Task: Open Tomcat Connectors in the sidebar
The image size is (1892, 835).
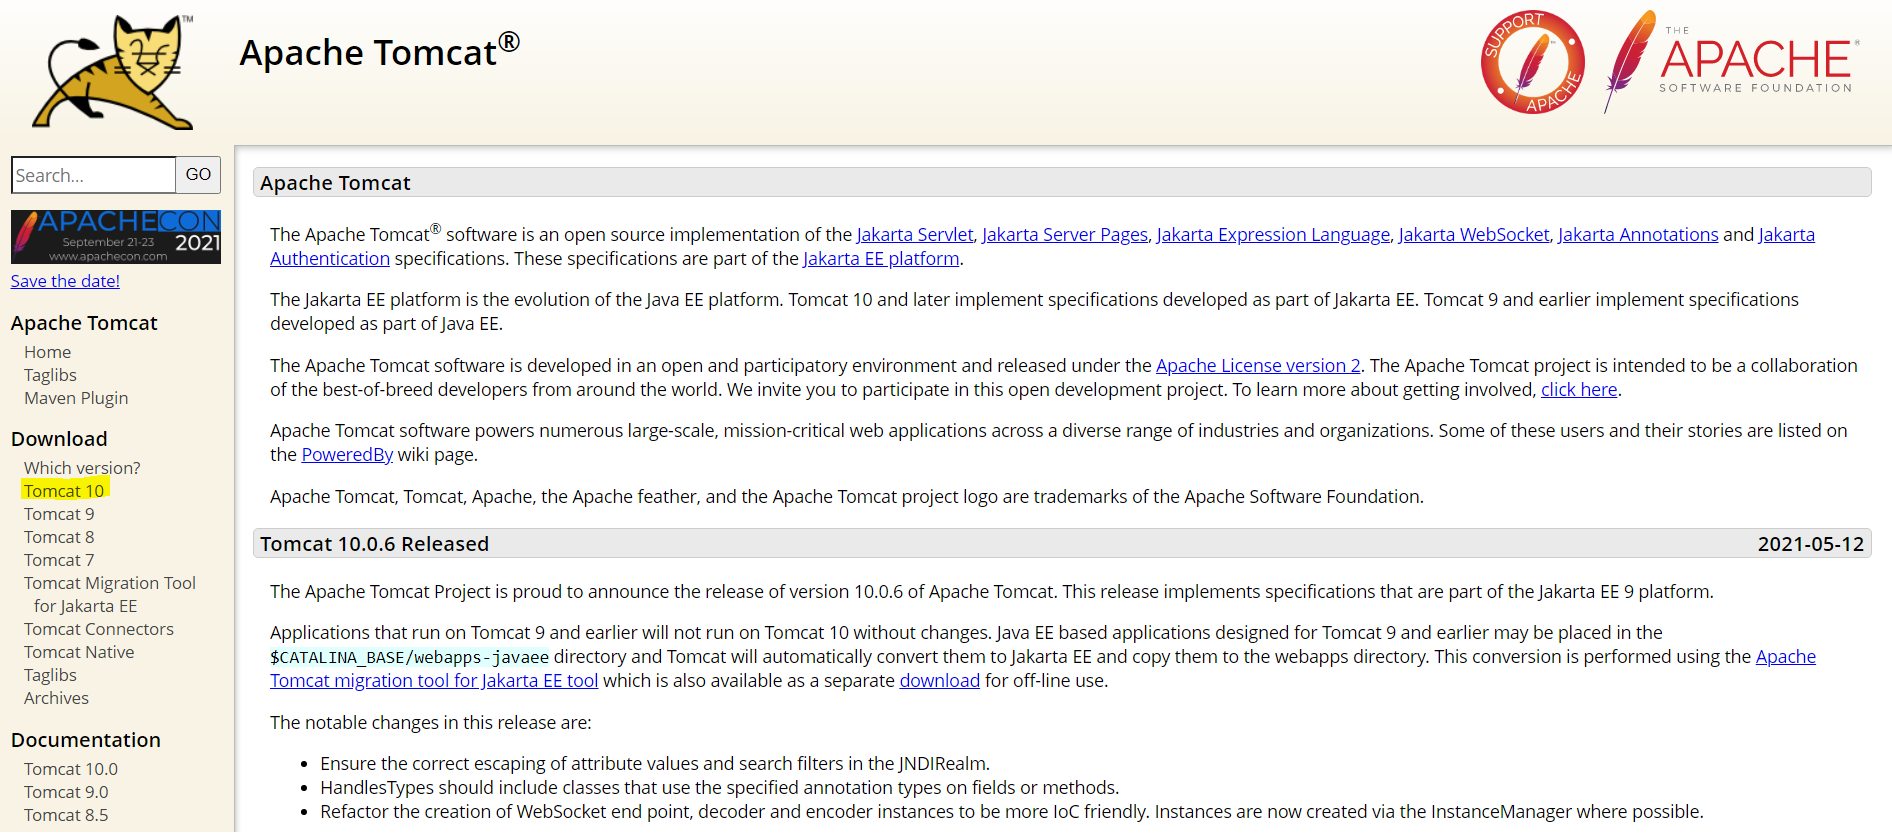Action: 99,629
